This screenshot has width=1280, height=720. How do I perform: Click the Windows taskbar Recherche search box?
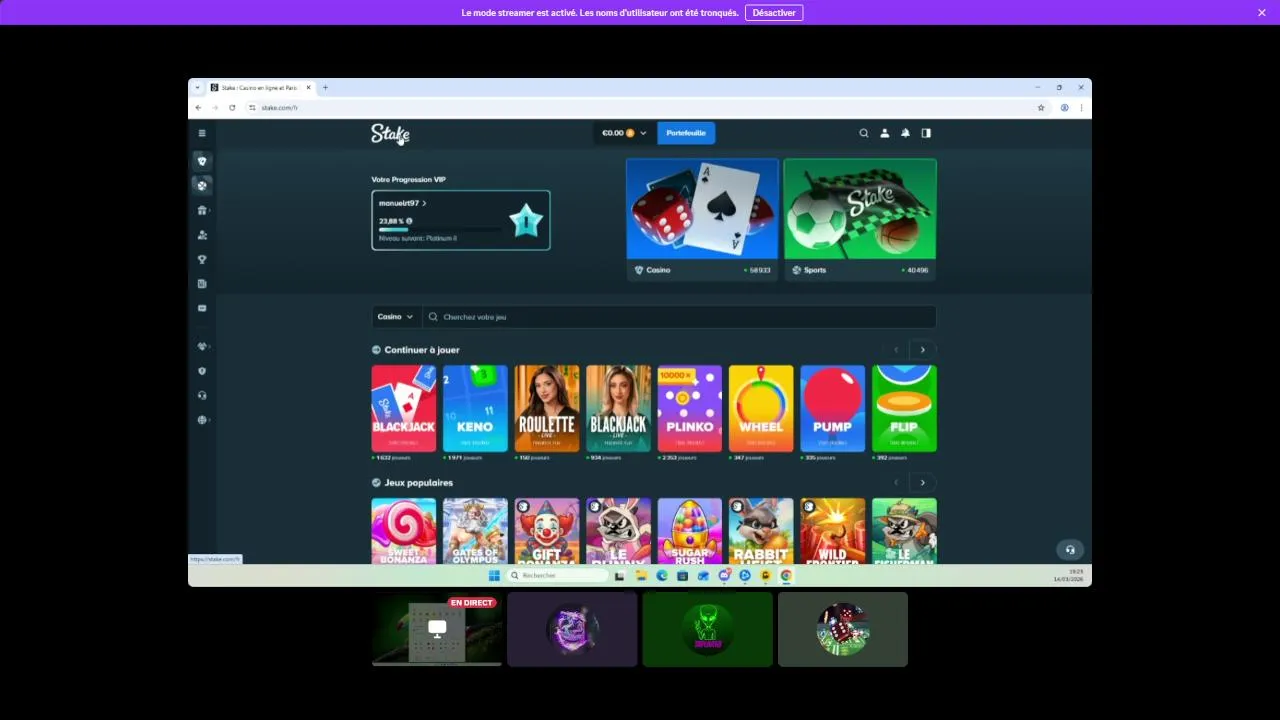[x=558, y=576]
